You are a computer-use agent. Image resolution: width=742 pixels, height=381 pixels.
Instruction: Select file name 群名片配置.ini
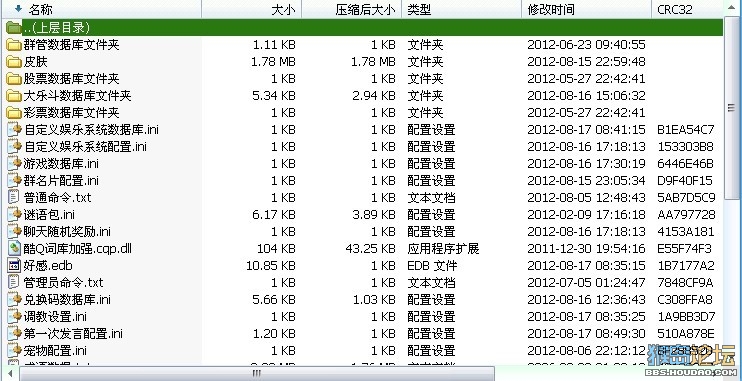(61, 181)
